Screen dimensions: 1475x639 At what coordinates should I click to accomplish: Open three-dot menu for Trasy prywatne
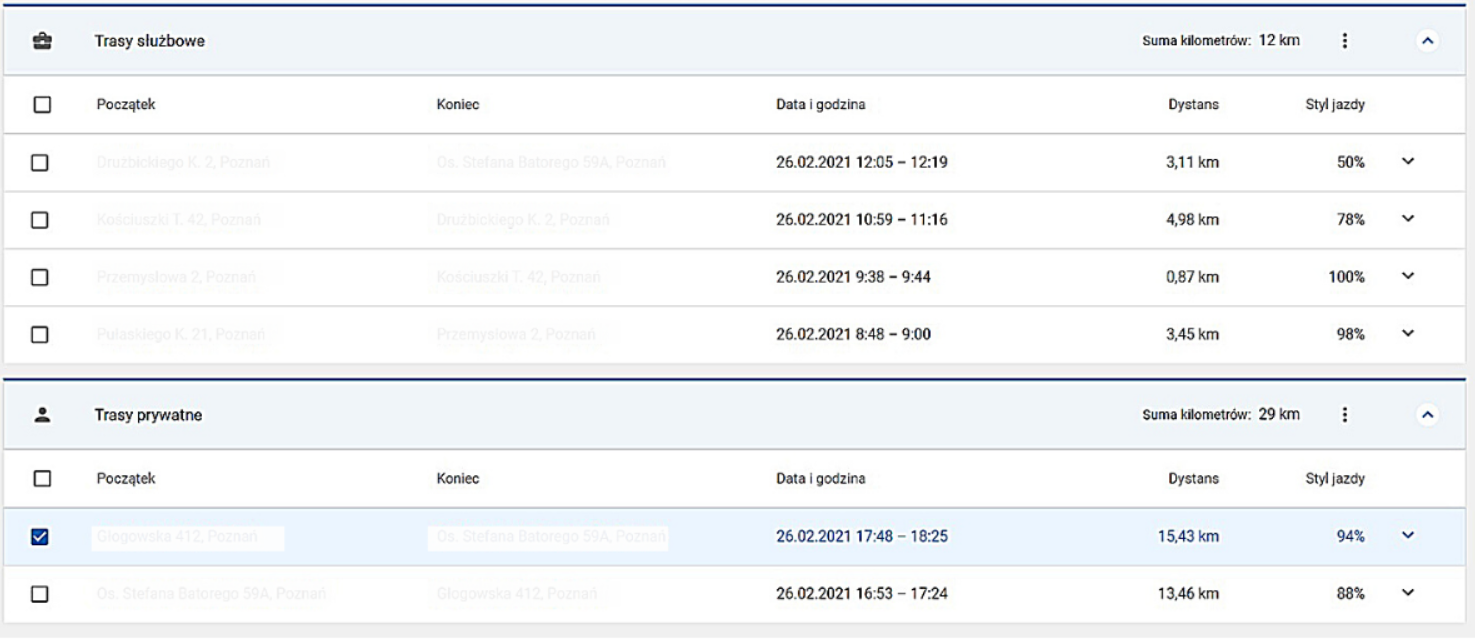tap(1345, 415)
